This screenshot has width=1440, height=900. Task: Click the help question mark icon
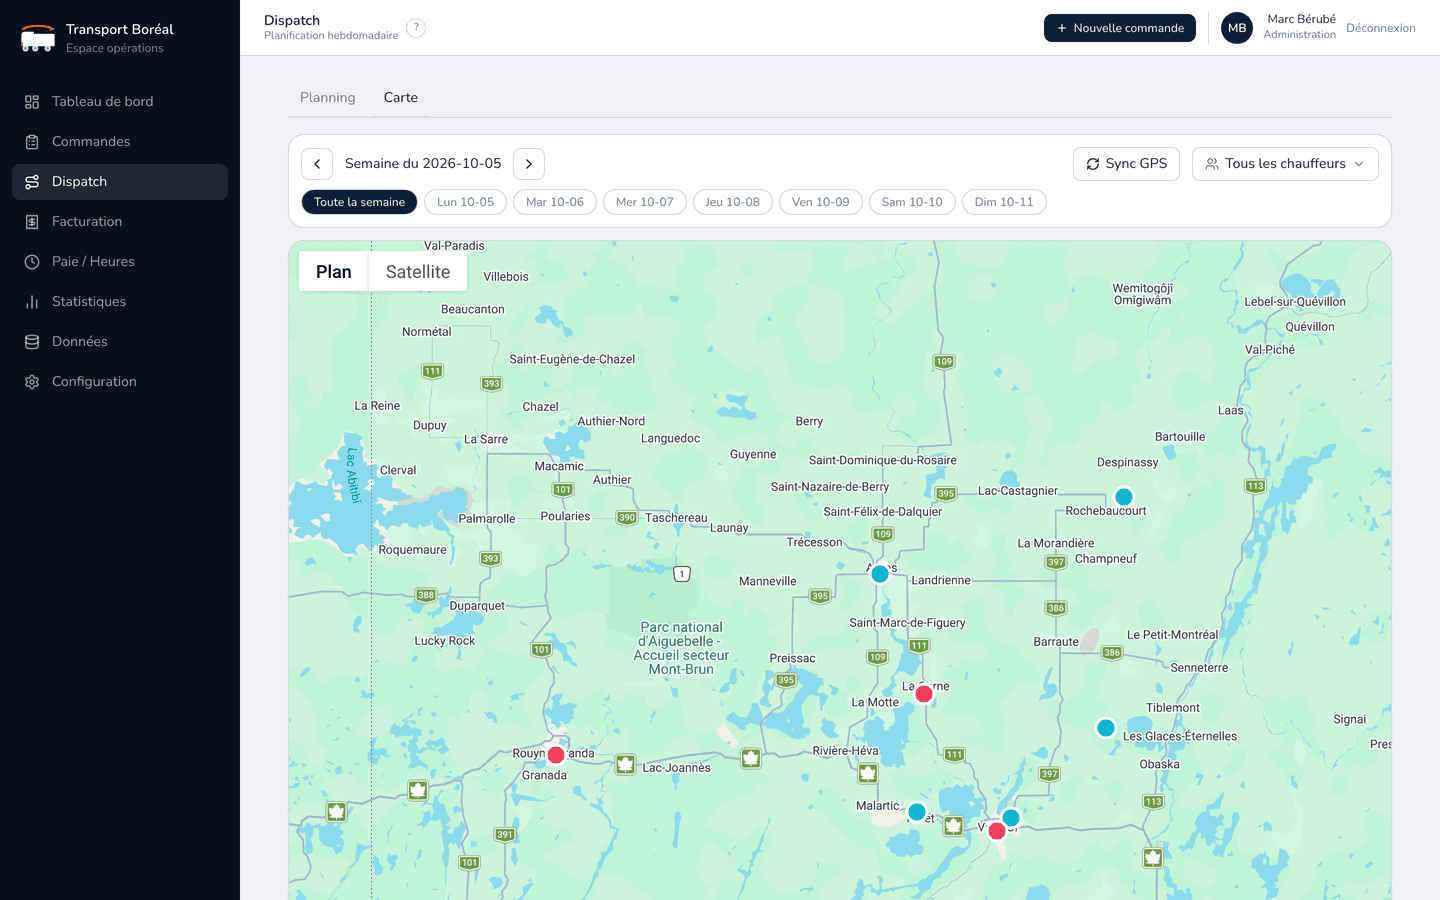point(416,28)
